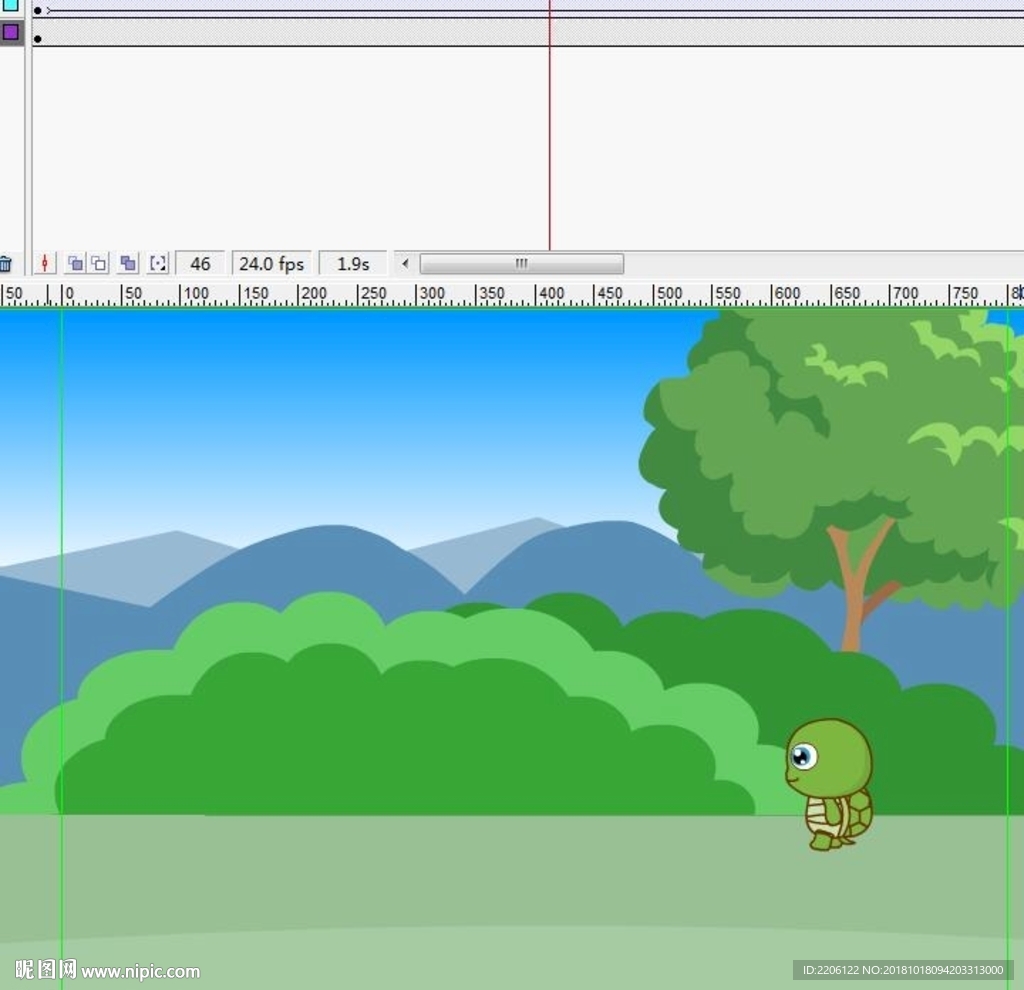
Task: Click the Delete Layer trash icon
Action: (6, 264)
